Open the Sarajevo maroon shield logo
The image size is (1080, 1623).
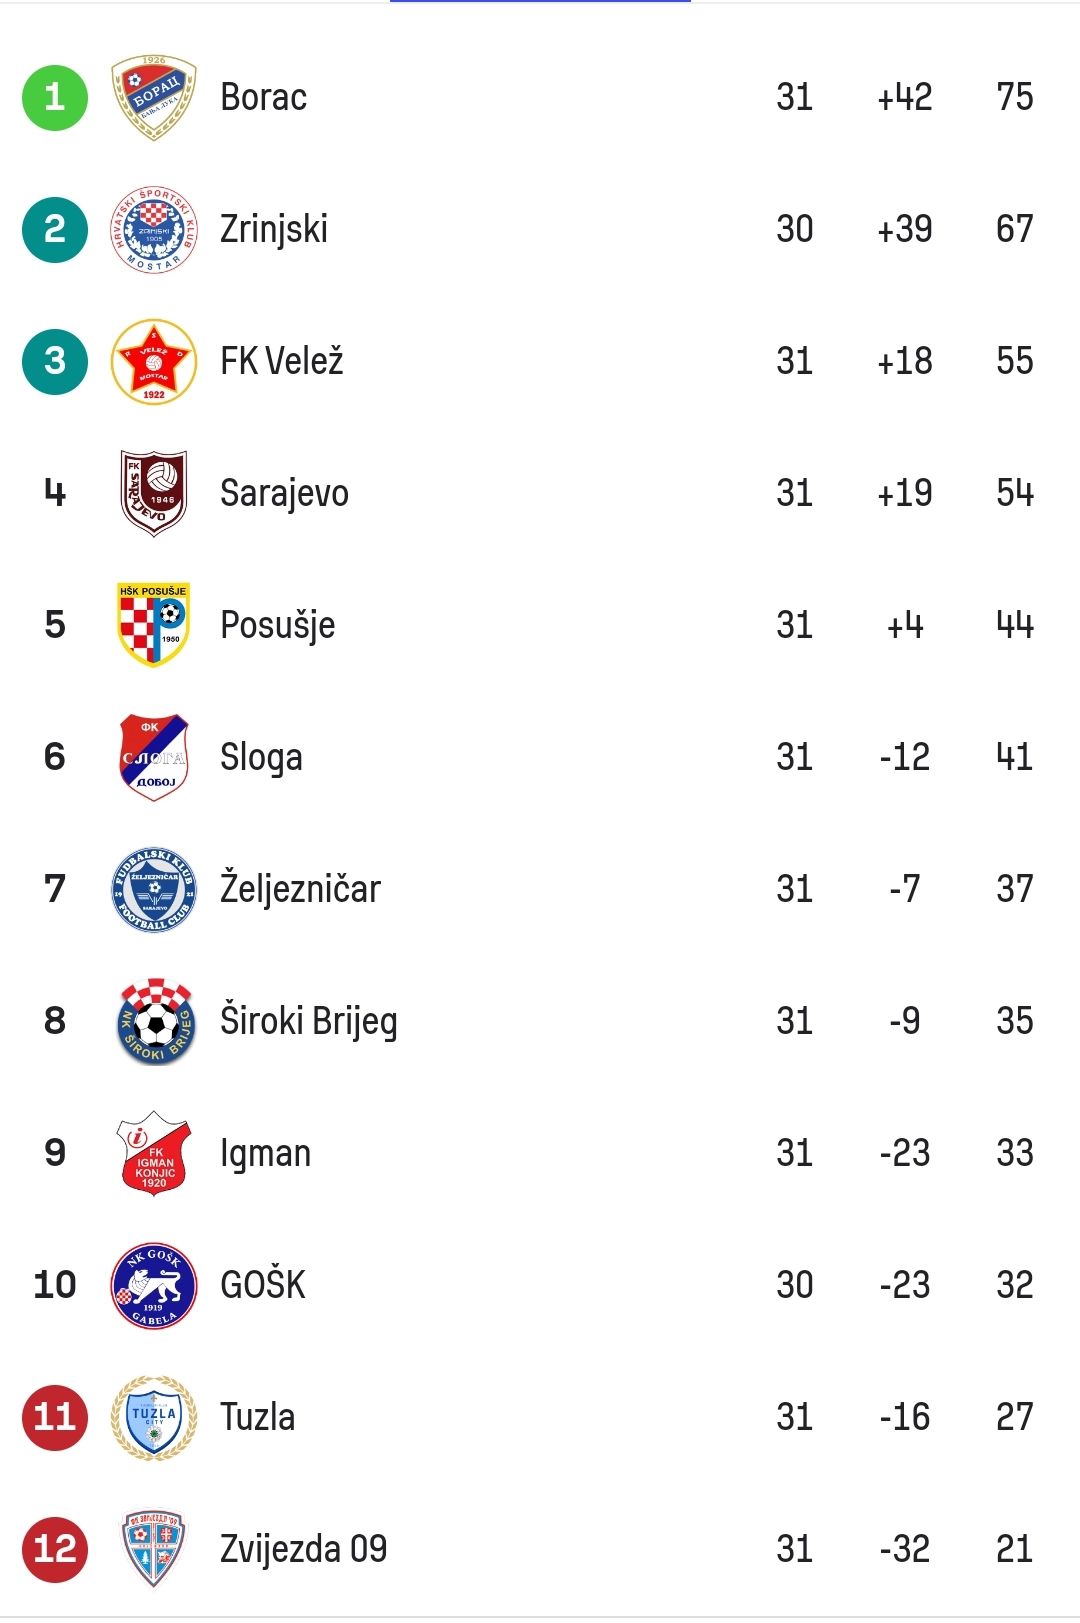pyautogui.click(x=154, y=493)
